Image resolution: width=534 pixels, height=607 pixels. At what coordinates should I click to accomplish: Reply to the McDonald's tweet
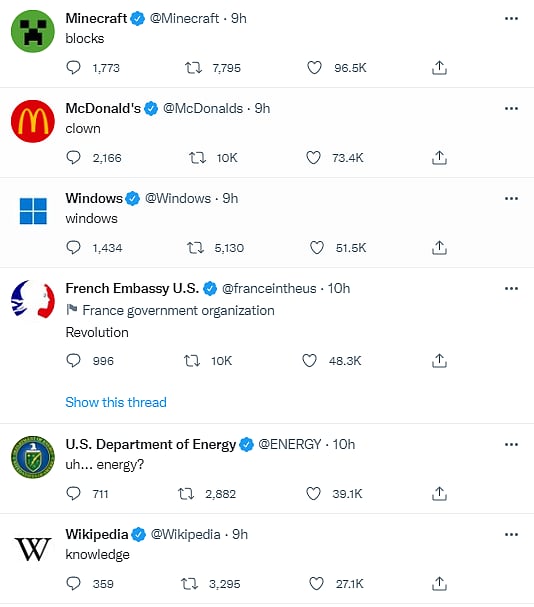point(73,158)
